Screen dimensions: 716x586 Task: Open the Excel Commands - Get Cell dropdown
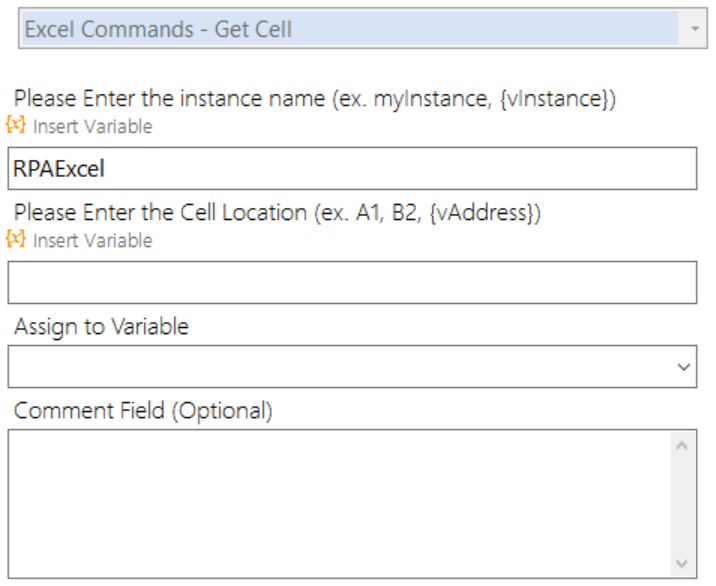(363, 28)
